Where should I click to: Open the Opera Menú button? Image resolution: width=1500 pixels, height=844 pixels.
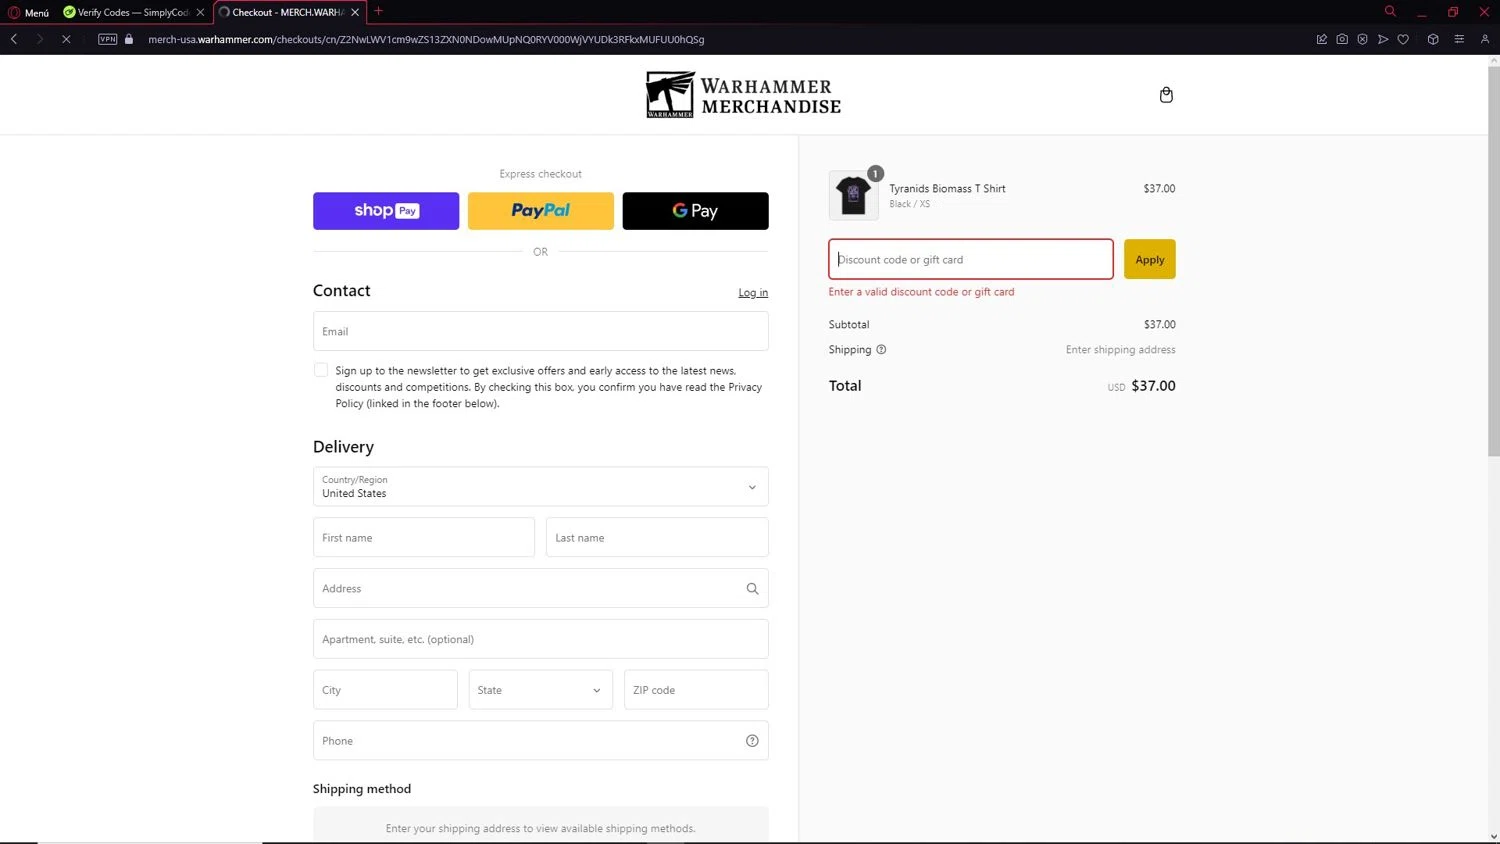29,12
